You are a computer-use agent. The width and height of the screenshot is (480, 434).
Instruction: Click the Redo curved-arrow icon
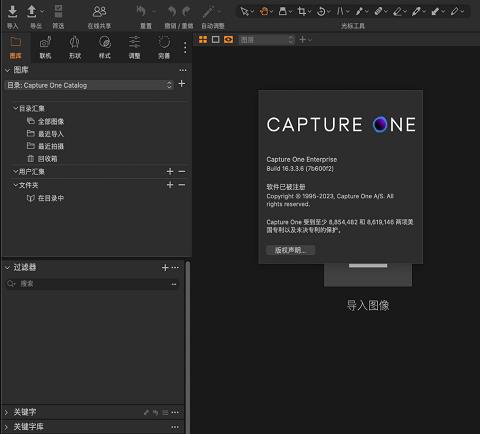tap(186, 11)
